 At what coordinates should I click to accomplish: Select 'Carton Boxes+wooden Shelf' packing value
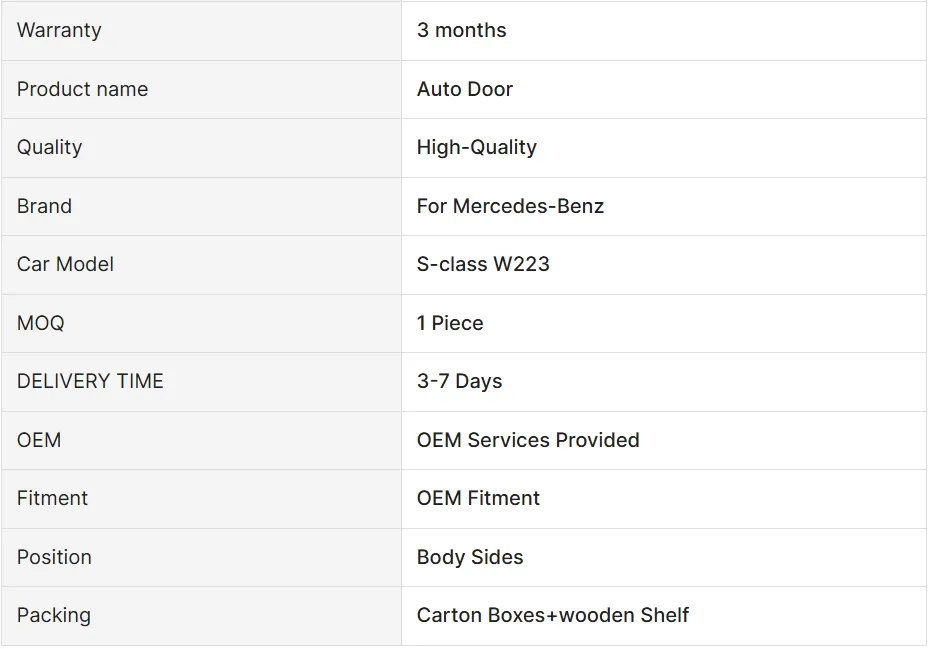(x=553, y=615)
